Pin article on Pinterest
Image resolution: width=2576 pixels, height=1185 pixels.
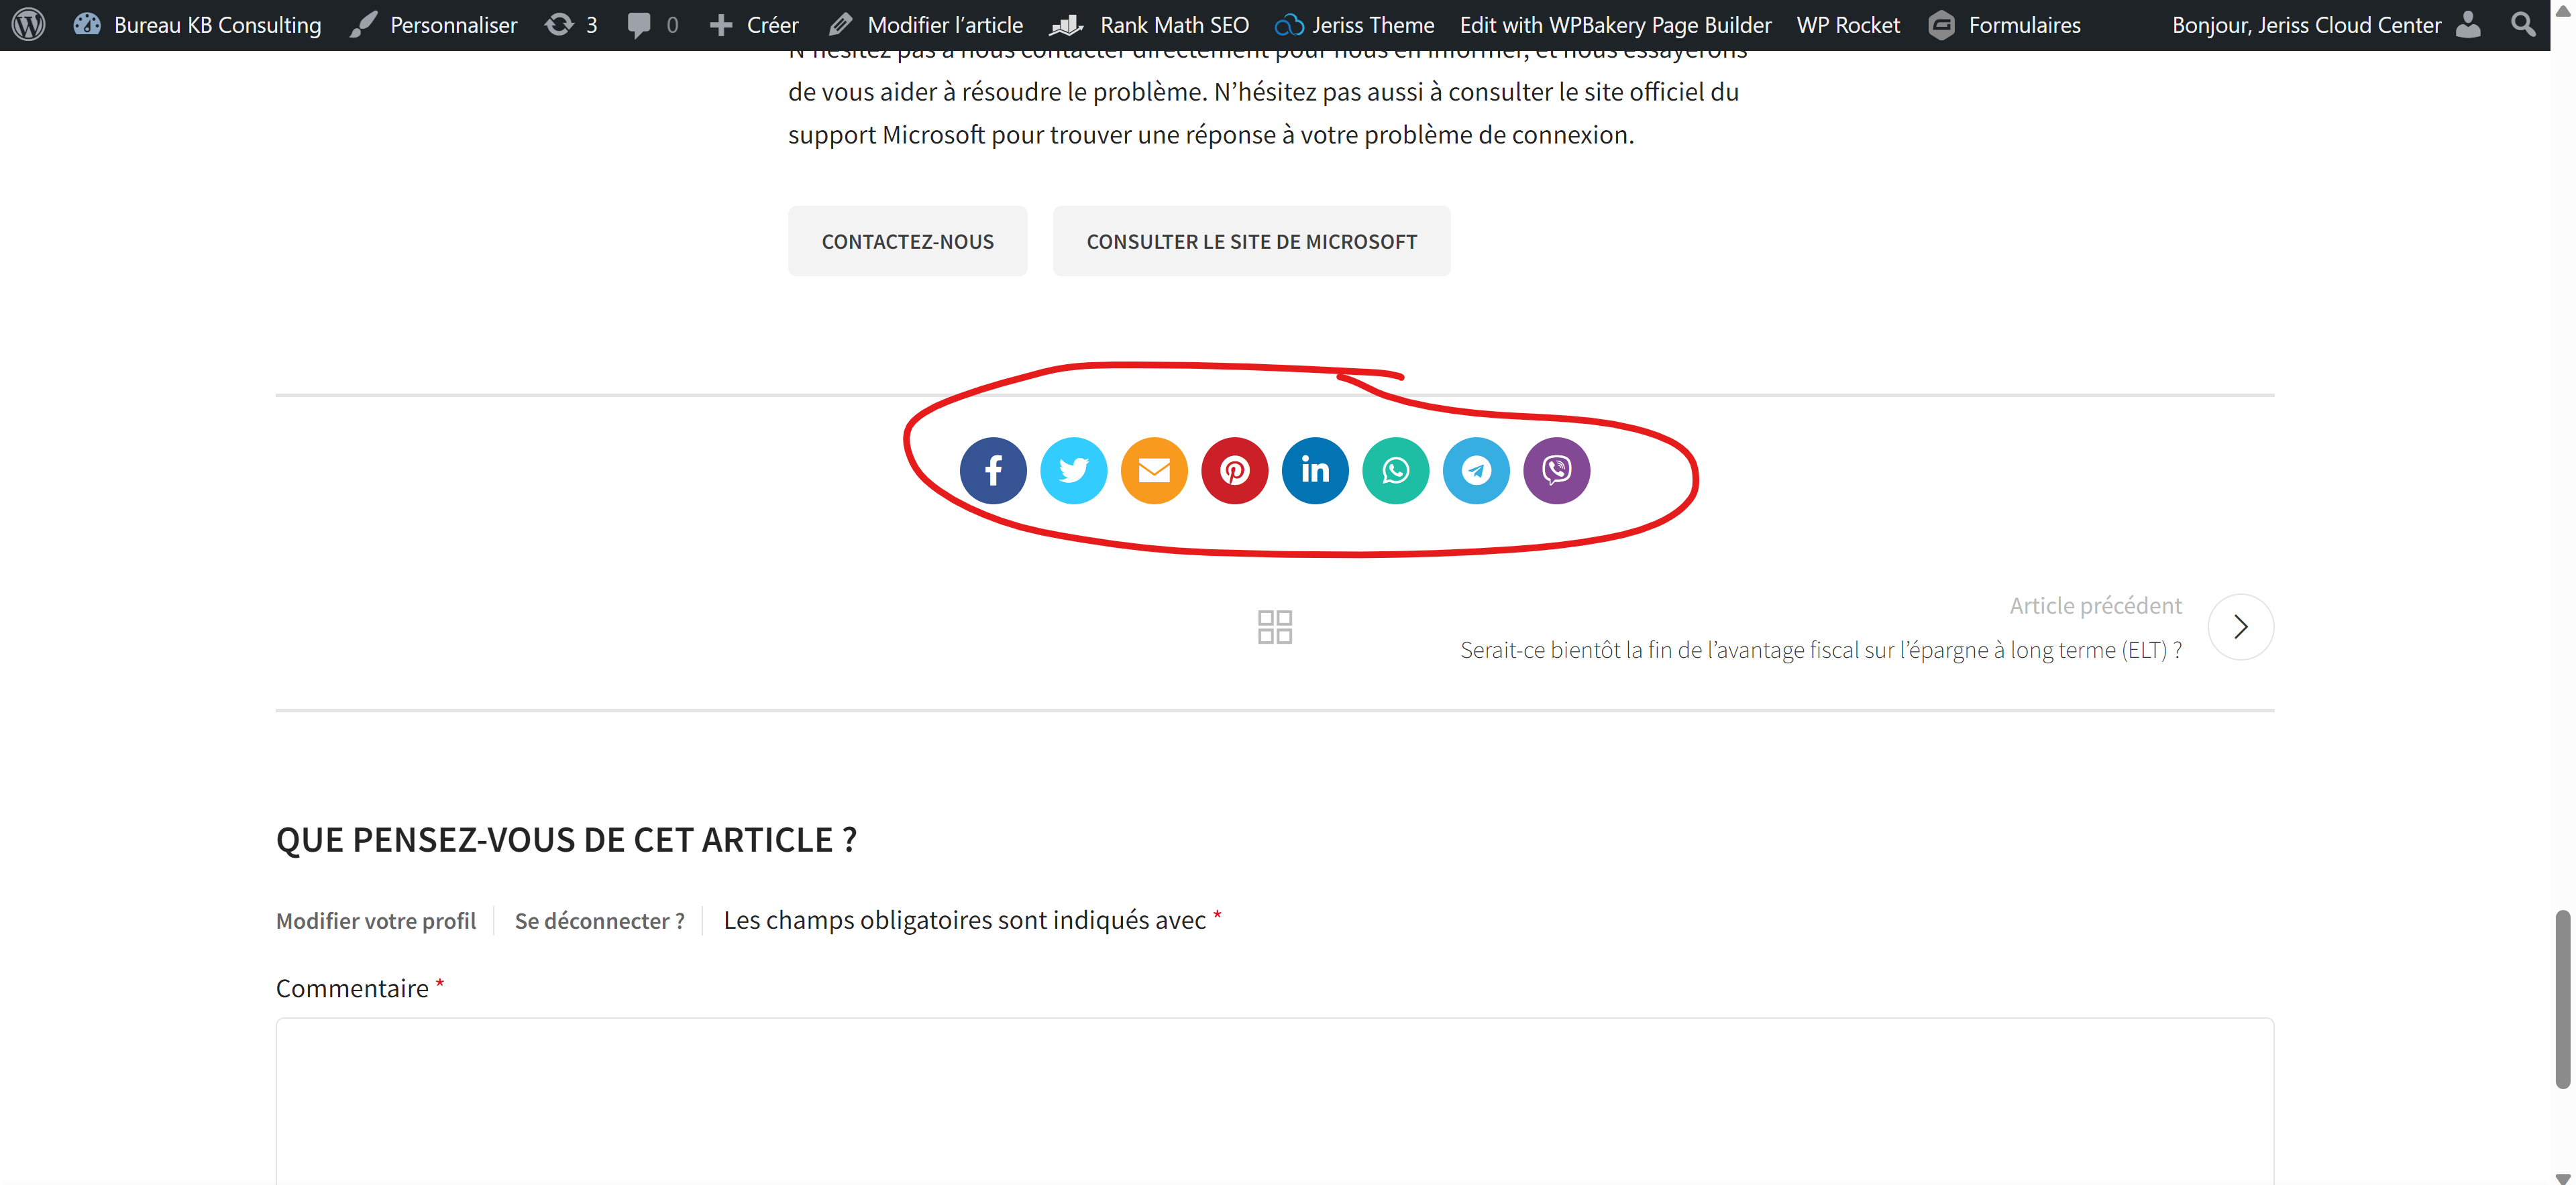(1235, 471)
